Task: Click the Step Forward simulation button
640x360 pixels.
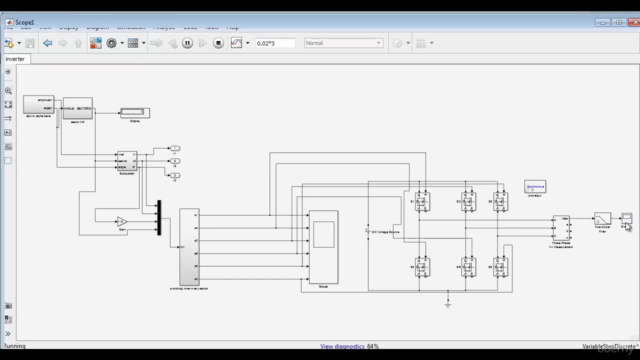Action: pos(202,43)
